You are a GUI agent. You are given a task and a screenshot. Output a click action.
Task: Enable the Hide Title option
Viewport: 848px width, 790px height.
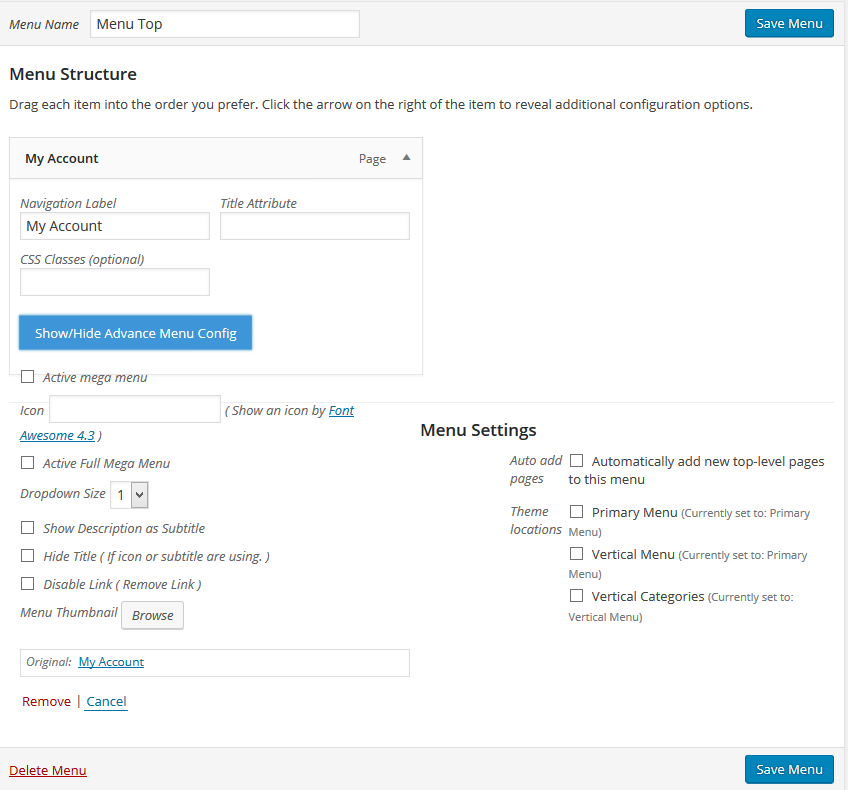(28, 556)
